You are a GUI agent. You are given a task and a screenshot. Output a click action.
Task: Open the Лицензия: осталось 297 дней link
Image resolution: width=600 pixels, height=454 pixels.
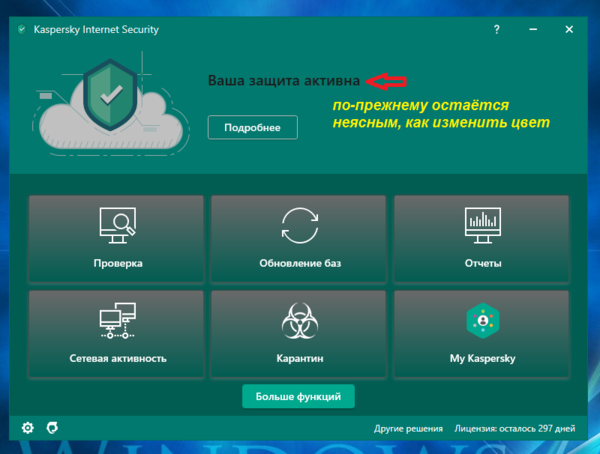(515, 429)
